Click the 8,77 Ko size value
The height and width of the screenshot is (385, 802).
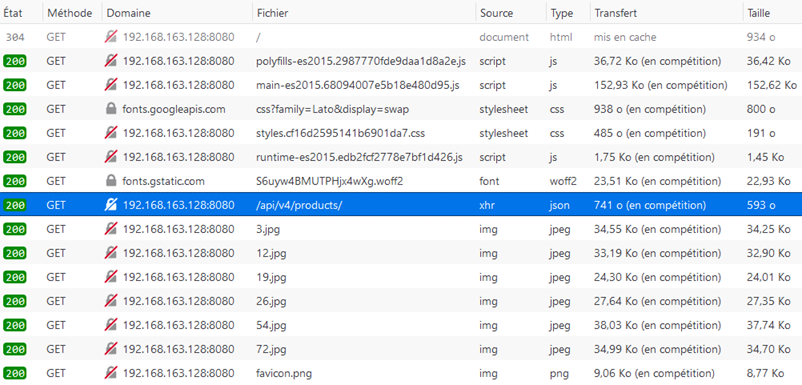pos(765,373)
